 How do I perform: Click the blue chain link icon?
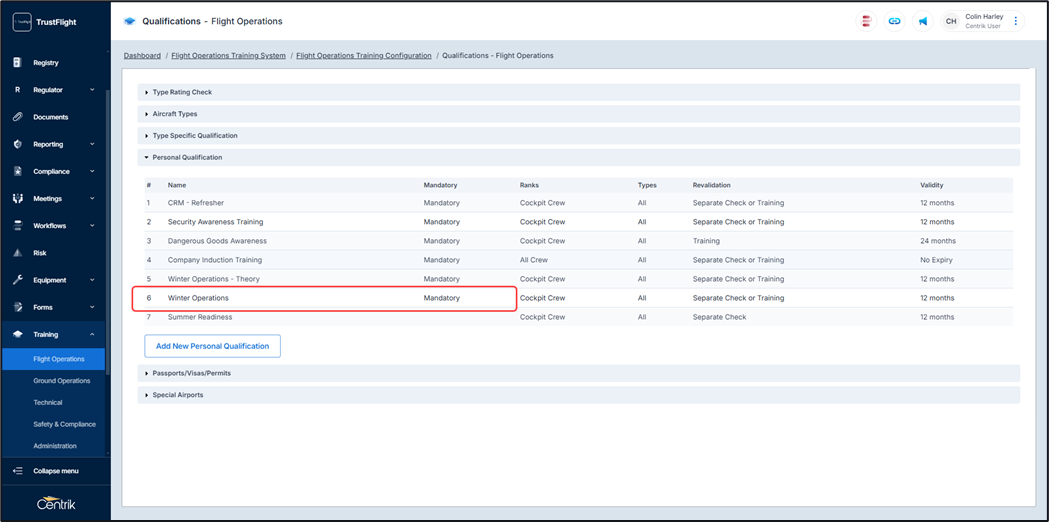(x=894, y=21)
